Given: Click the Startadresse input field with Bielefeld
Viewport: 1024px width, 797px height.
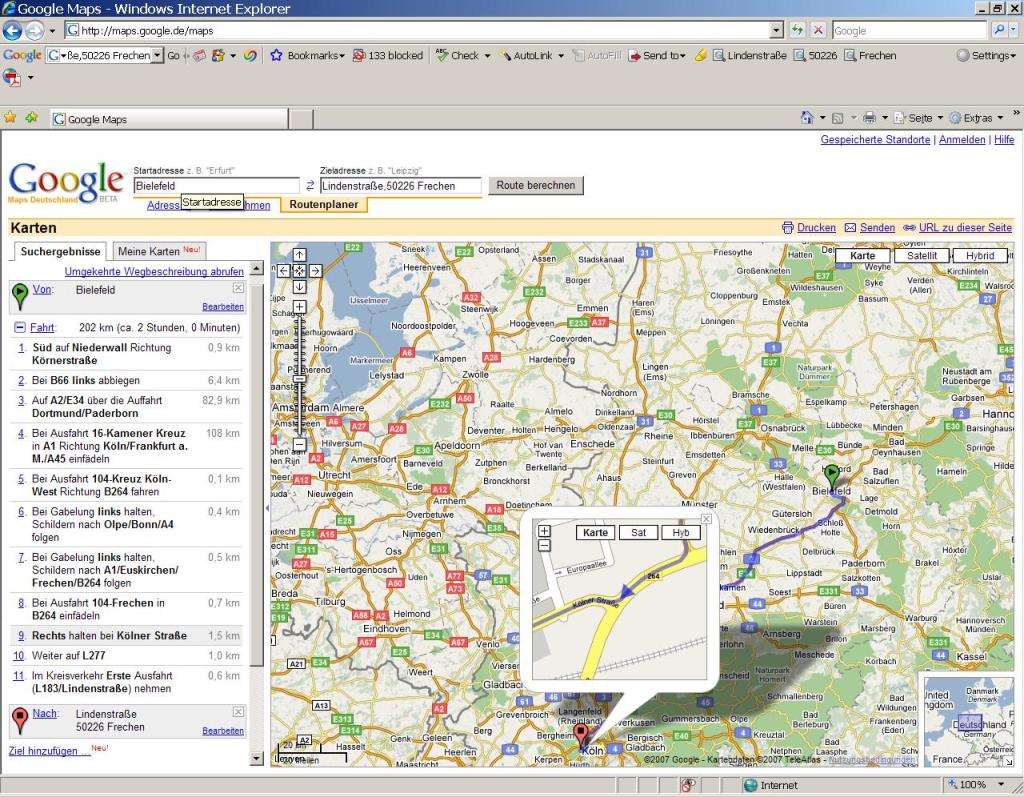Looking at the screenshot, I should (x=216, y=186).
